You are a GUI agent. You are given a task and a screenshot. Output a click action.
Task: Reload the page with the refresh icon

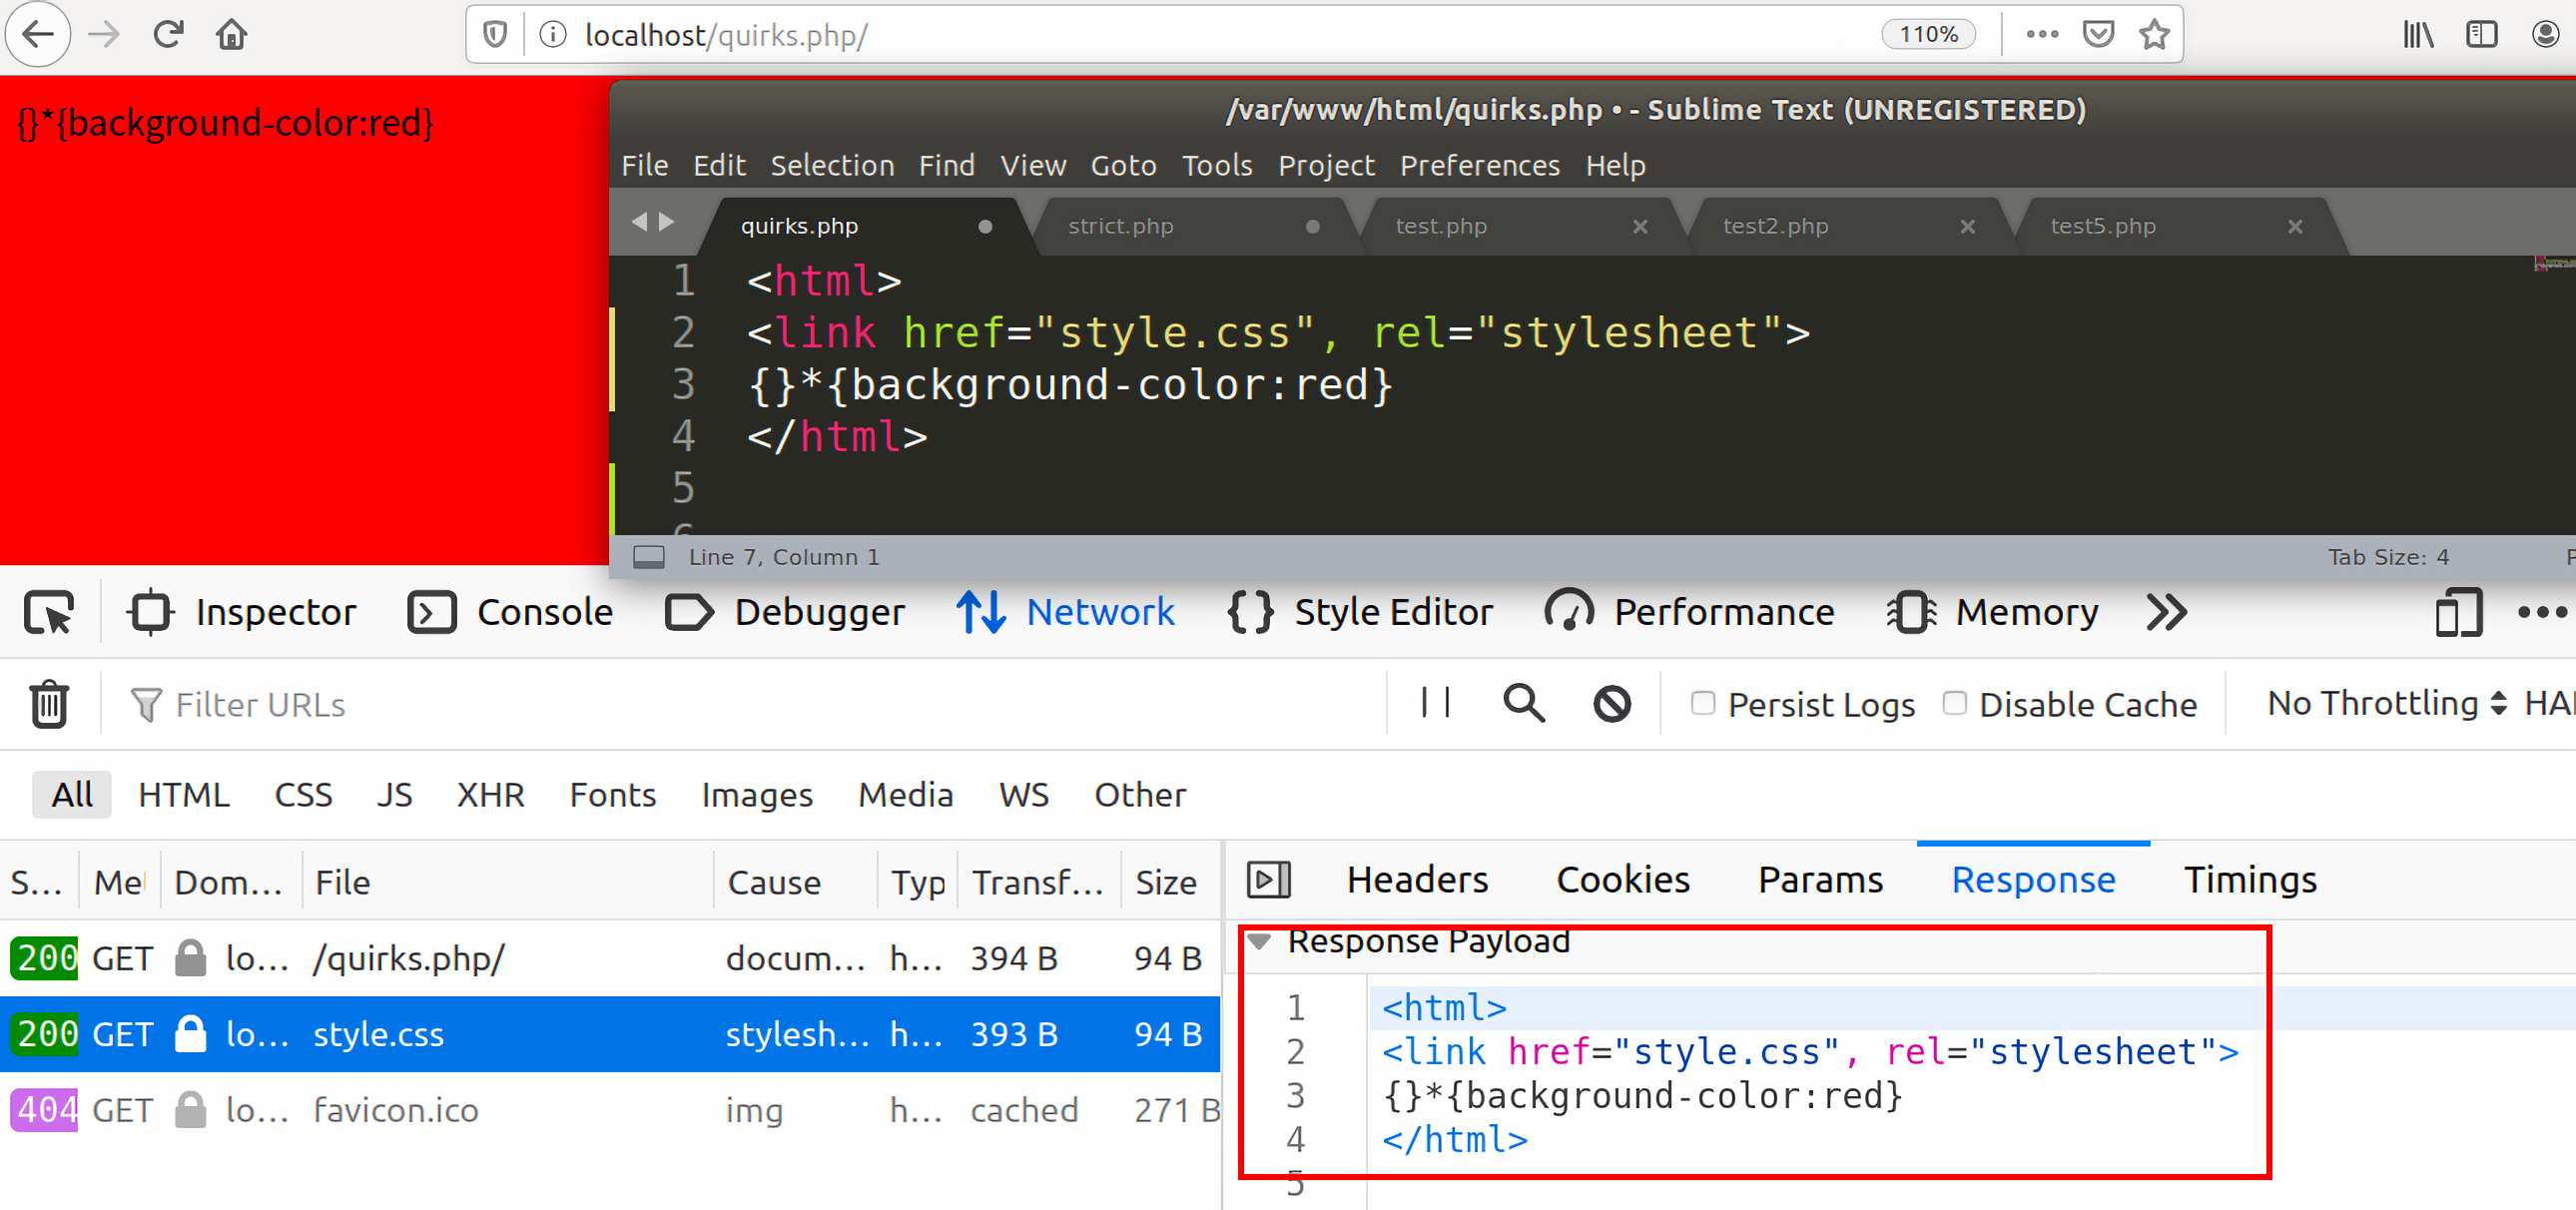click(168, 35)
